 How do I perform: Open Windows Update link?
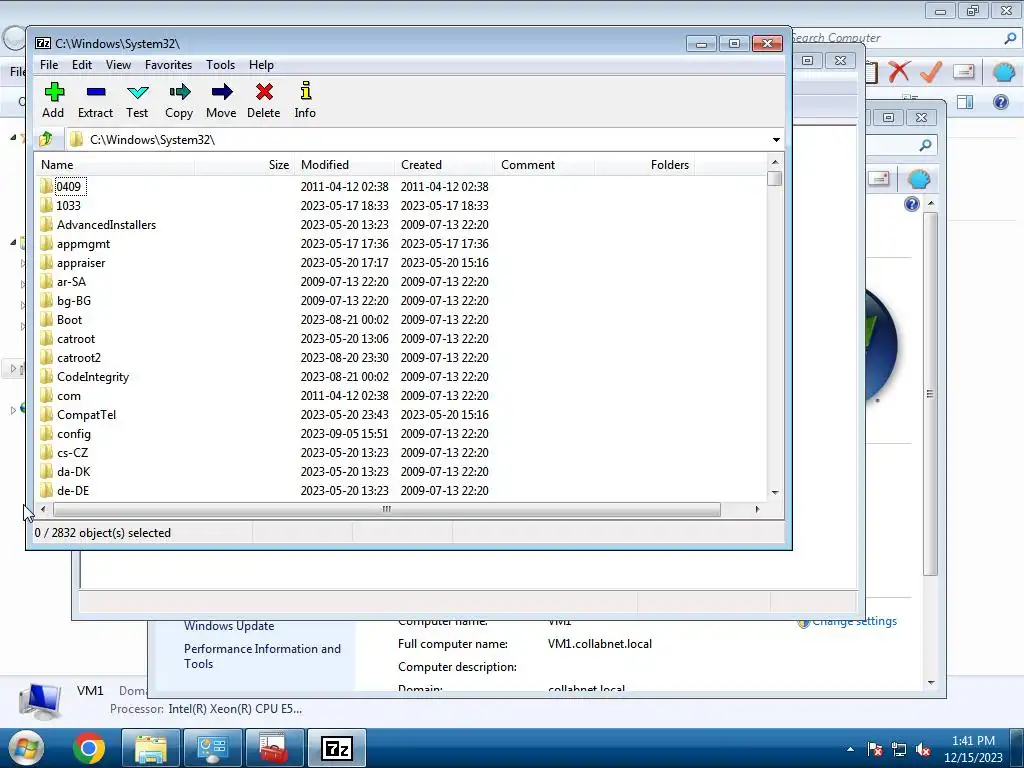pyautogui.click(x=229, y=626)
